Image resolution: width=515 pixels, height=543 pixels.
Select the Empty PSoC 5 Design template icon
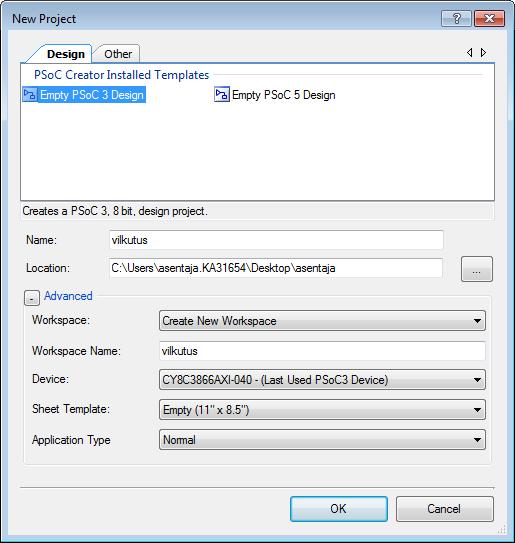coord(222,95)
